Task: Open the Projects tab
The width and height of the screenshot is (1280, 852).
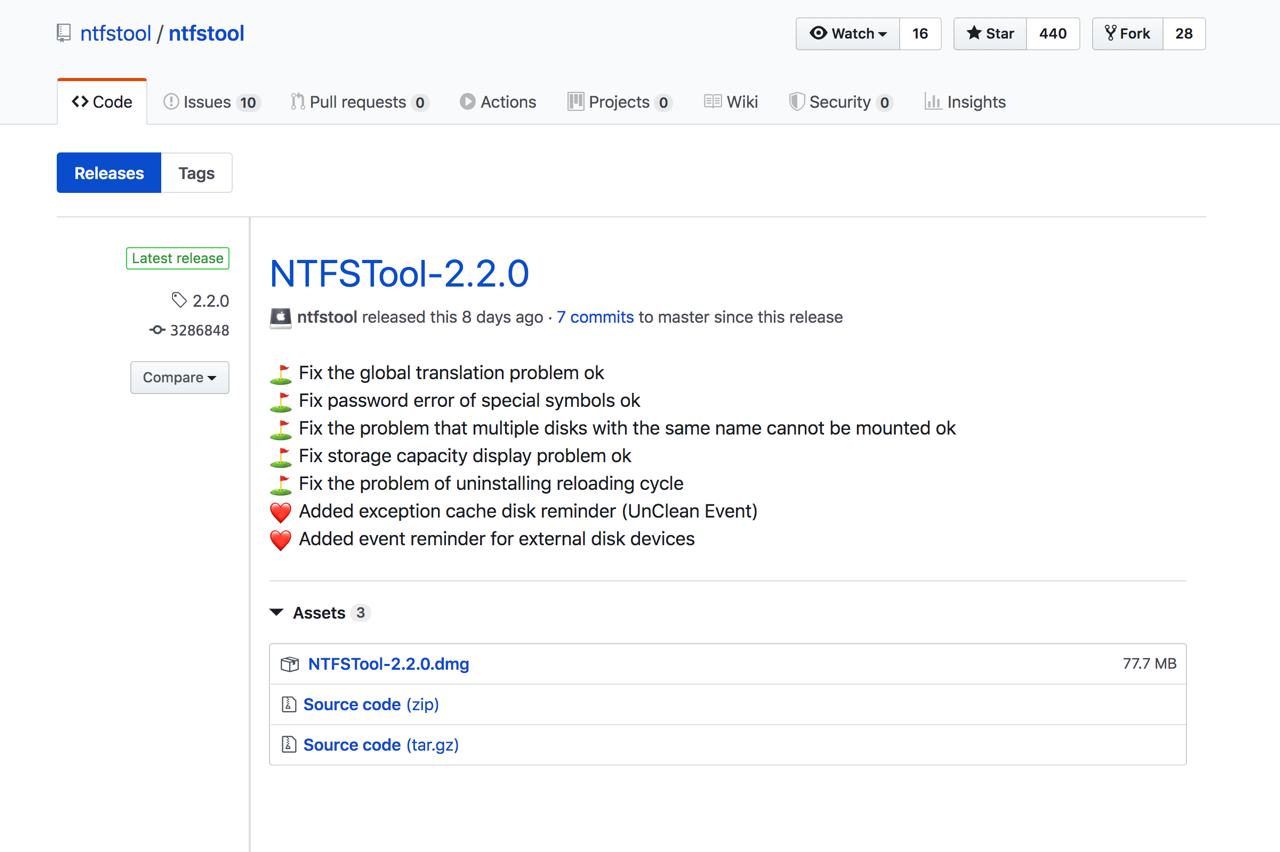Action: tap(619, 102)
